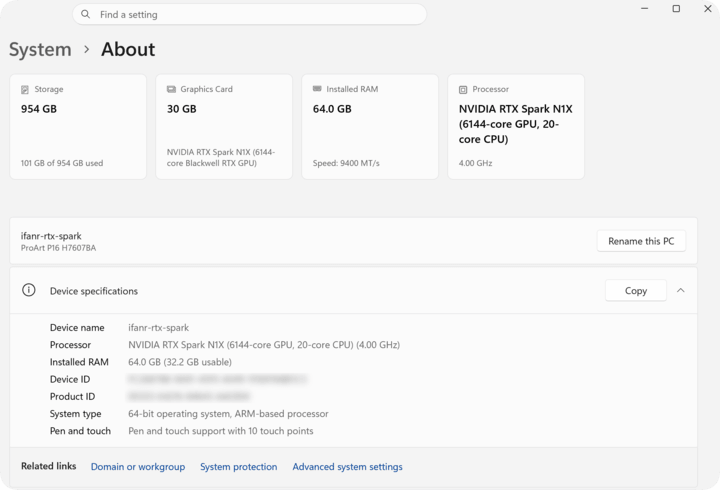Open the Graphics Card 30 GB card
The image size is (720, 490).
pyautogui.click(x=224, y=126)
